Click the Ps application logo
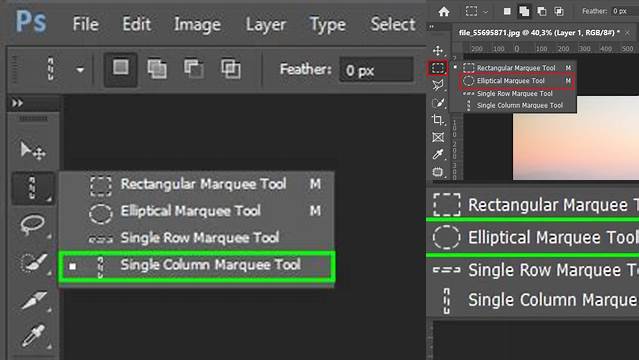The width and height of the screenshot is (639, 360). point(31,21)
